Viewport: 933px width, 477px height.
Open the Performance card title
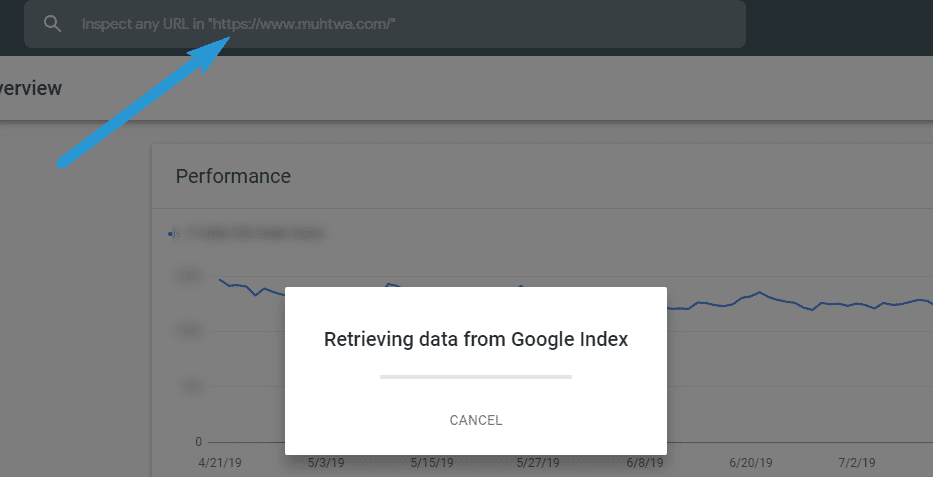[233, 176]
